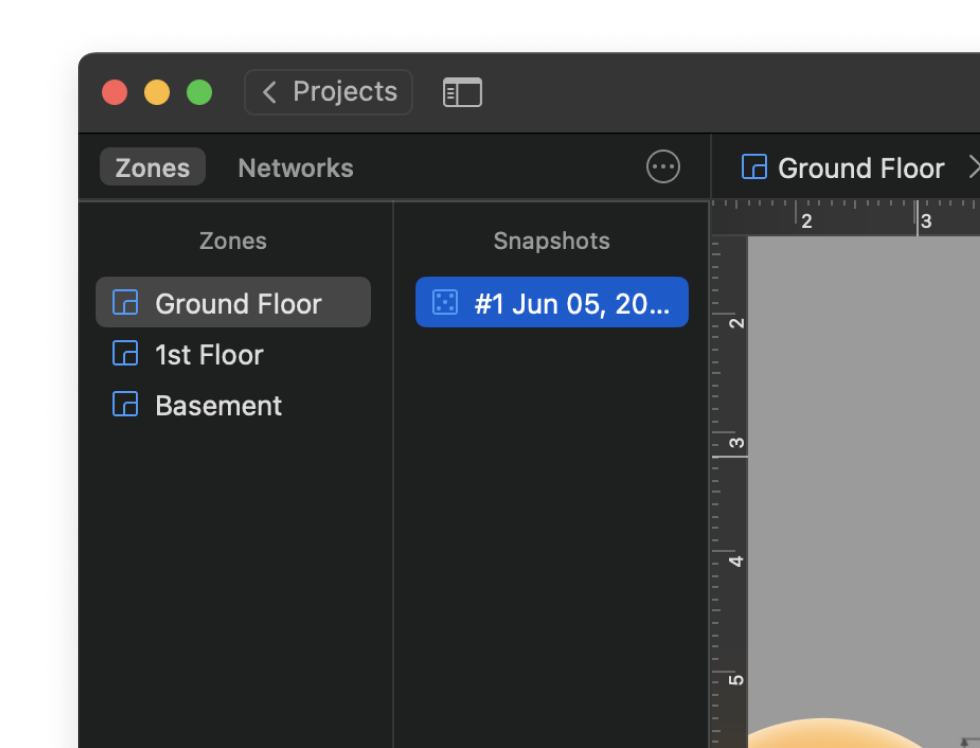Screen dimensions: 980x748
Task: Click the horizontal ruler at mark 2
Action: [806, 220]
